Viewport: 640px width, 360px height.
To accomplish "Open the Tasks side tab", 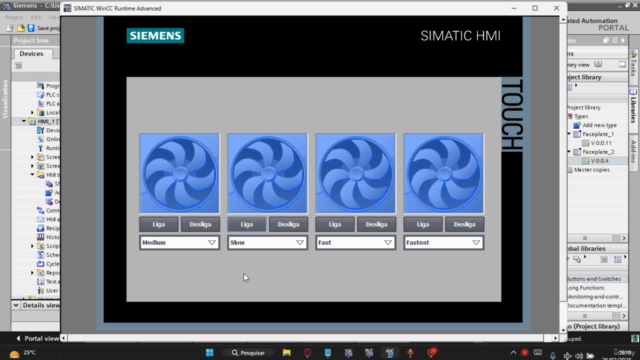I will [x=633, y=64].
